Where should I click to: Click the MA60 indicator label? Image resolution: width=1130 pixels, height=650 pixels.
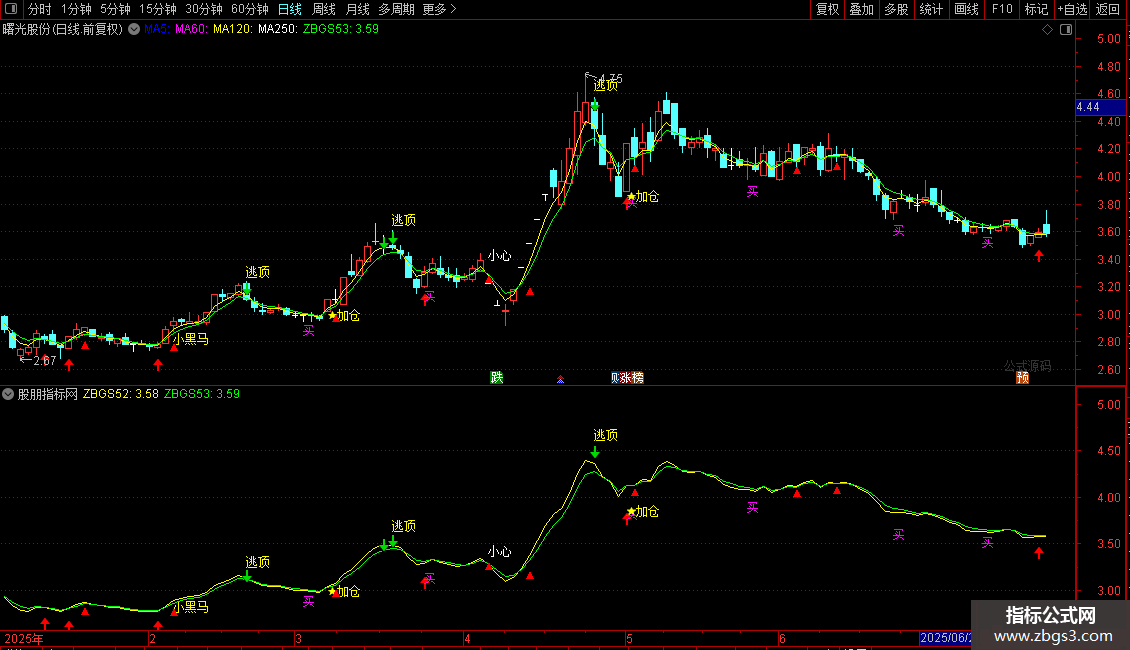191,30
